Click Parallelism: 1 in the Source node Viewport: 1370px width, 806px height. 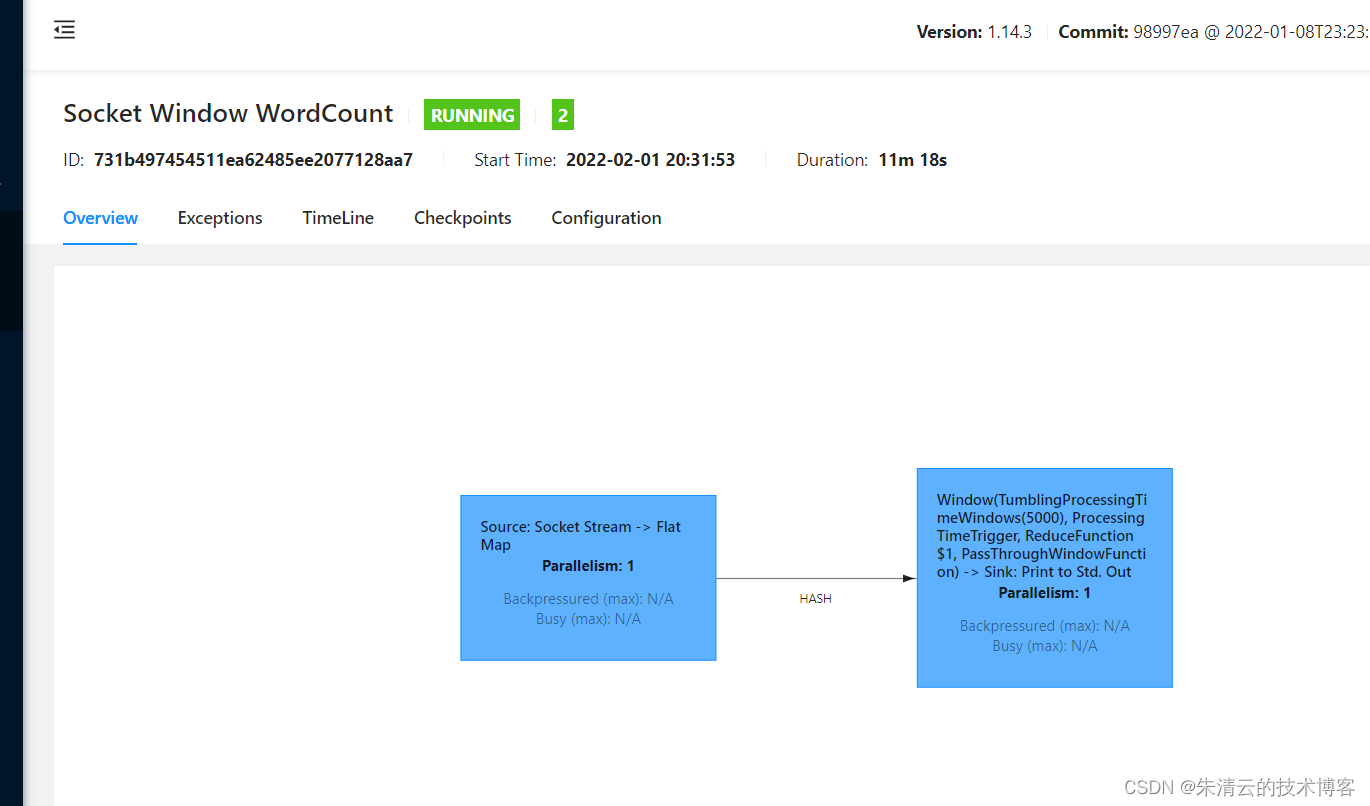(588, 566)
